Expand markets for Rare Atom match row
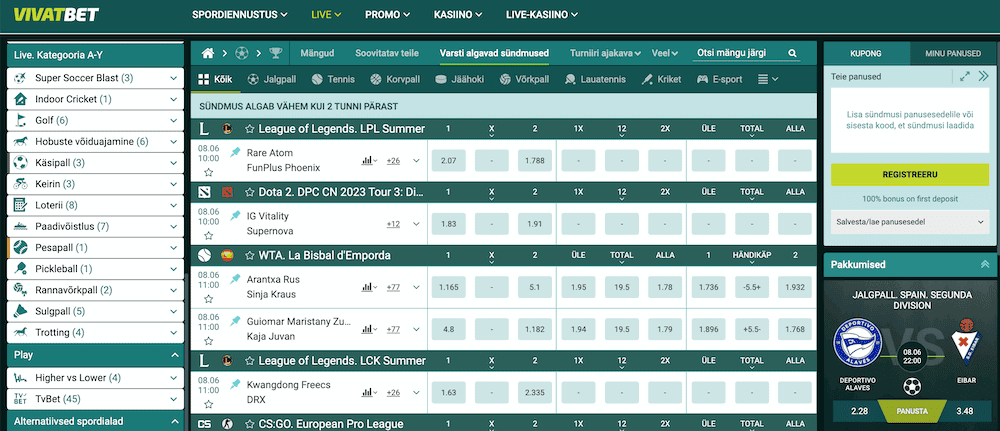The image size is (1000, 431). coord(416,161)
